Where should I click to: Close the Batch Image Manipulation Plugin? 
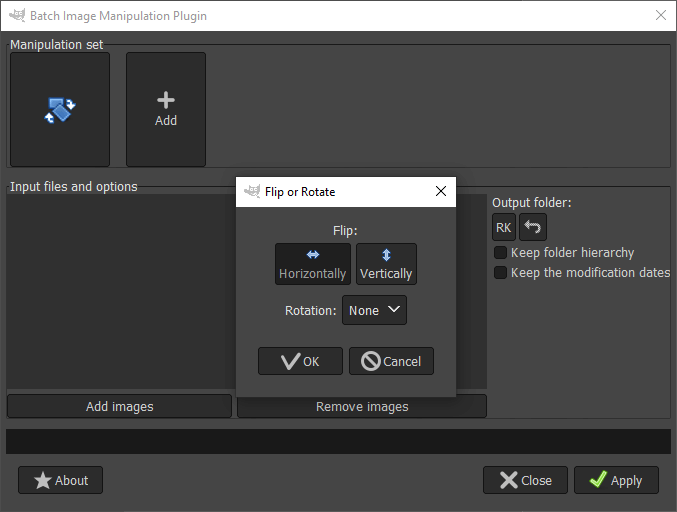coord(525,480)
